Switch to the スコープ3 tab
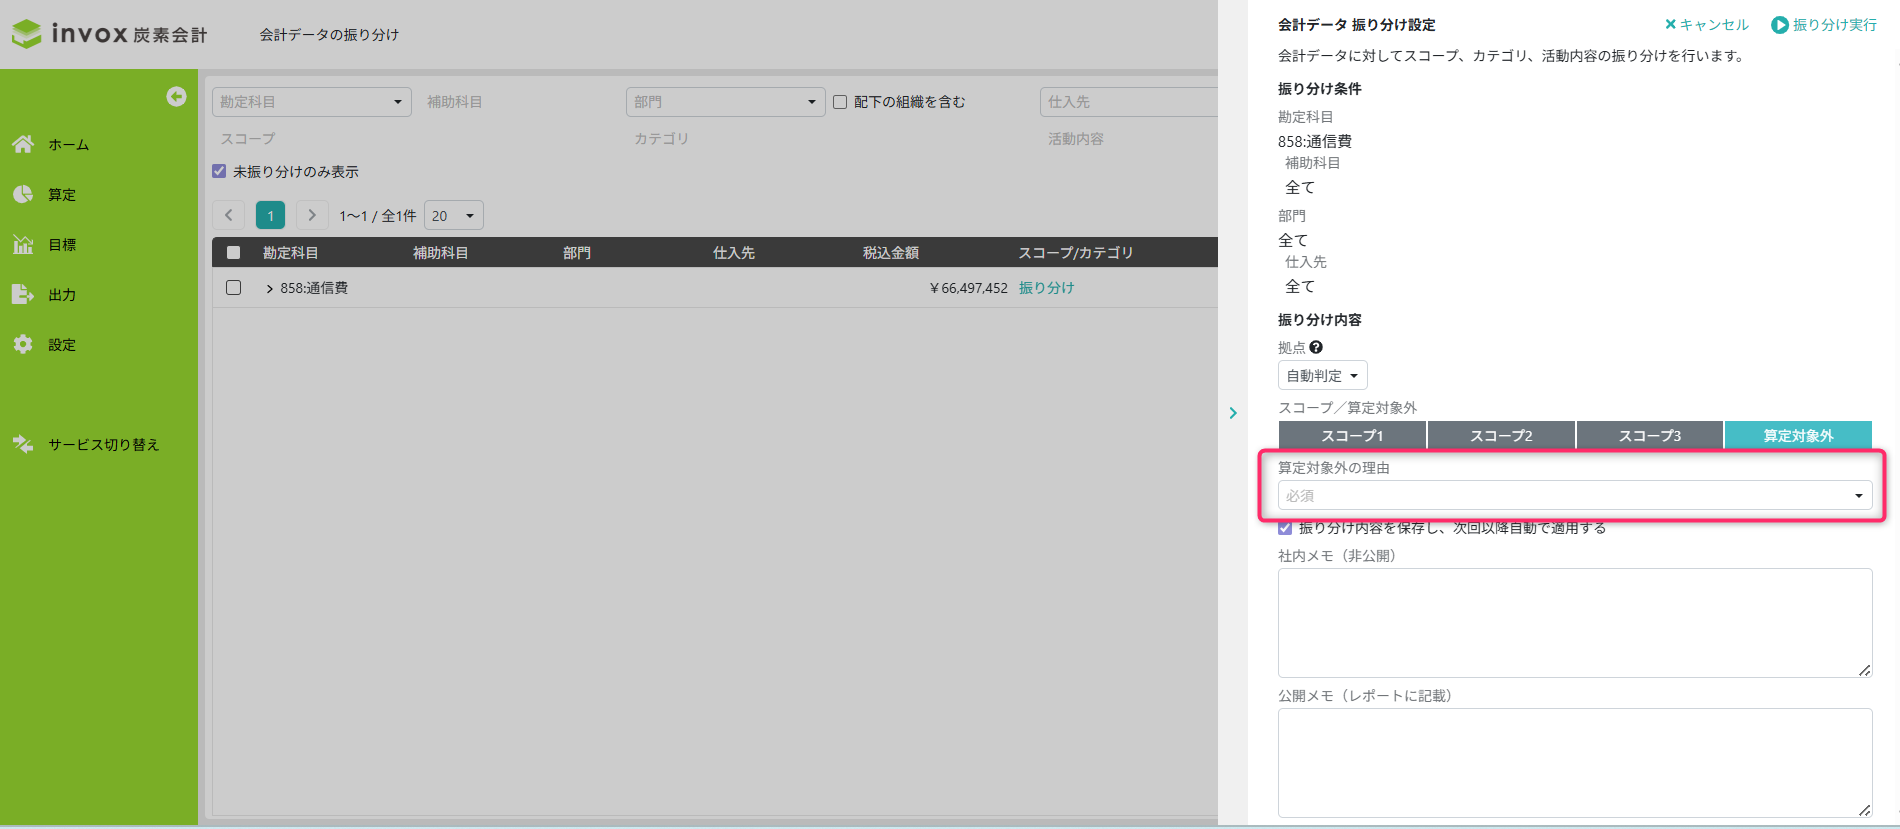The height and width of the screenshot is (829, 1900). (x=1649, y=435)
